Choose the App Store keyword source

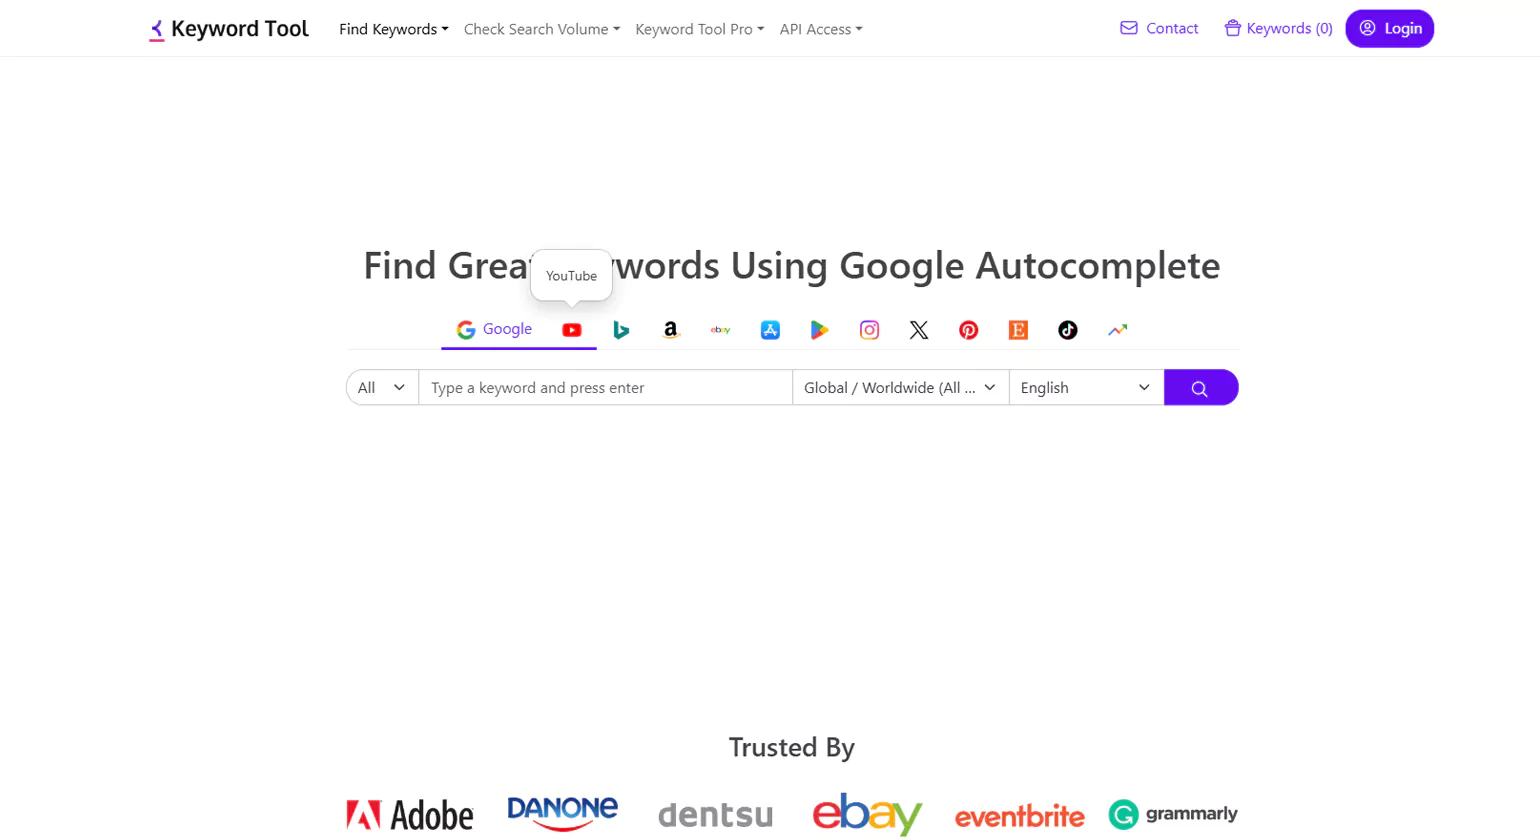click(x=769, y=330)
